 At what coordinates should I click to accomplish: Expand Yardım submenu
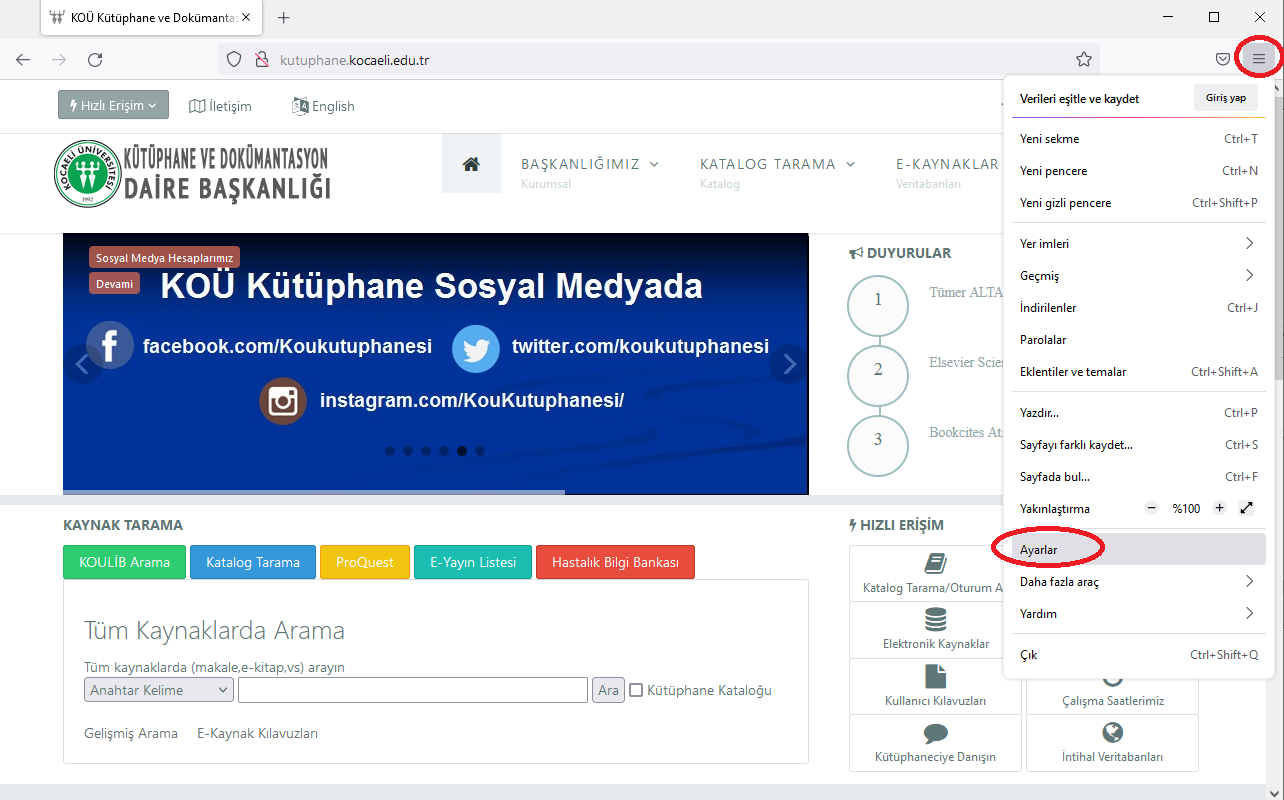(x=1138, y=614)
